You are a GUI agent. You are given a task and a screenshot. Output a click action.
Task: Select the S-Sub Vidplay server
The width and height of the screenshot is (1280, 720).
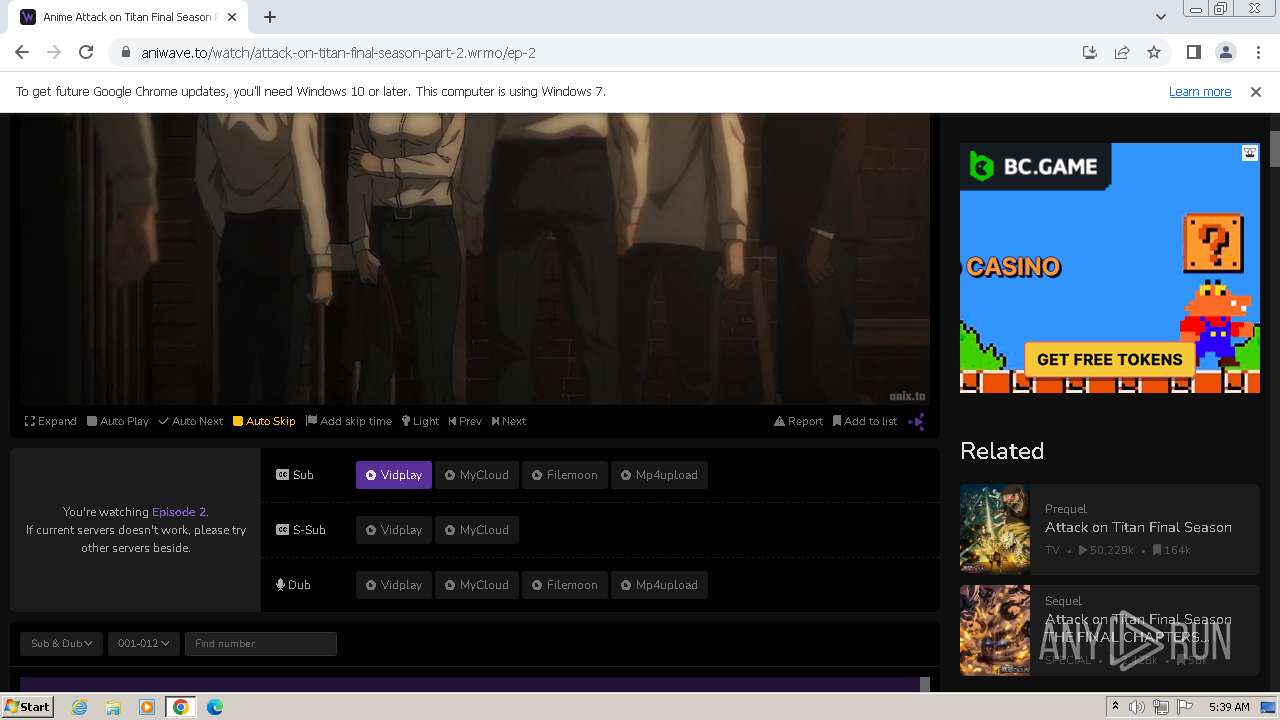click(394, 530)
